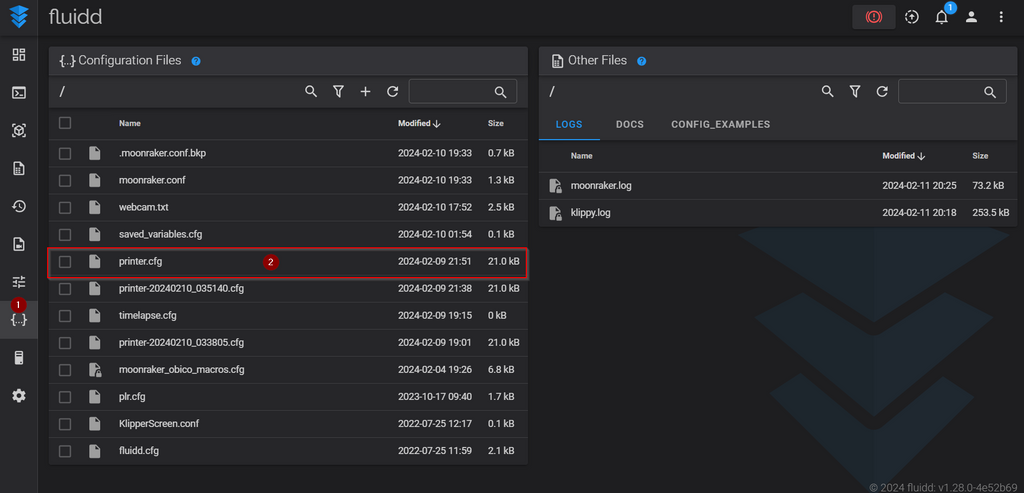Screen dimensions: 1024x493
Task: Check the webcam.txt checkbox
Action: click(x=65, y=208)
